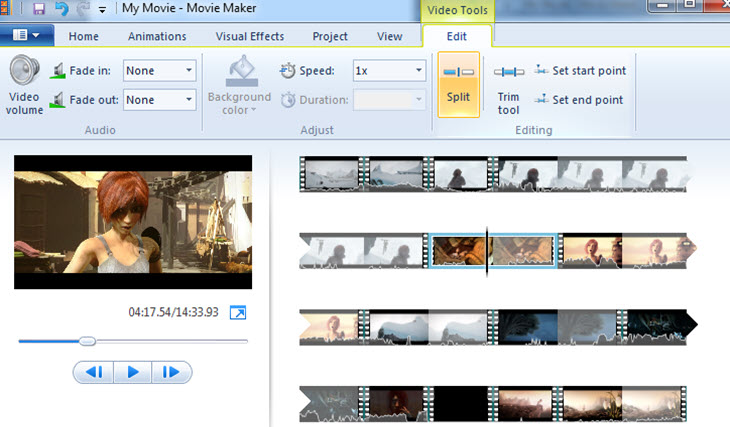Play the movie preview
Image resolution: width=730 pixels, height=427 pixels.
[133, 372]
